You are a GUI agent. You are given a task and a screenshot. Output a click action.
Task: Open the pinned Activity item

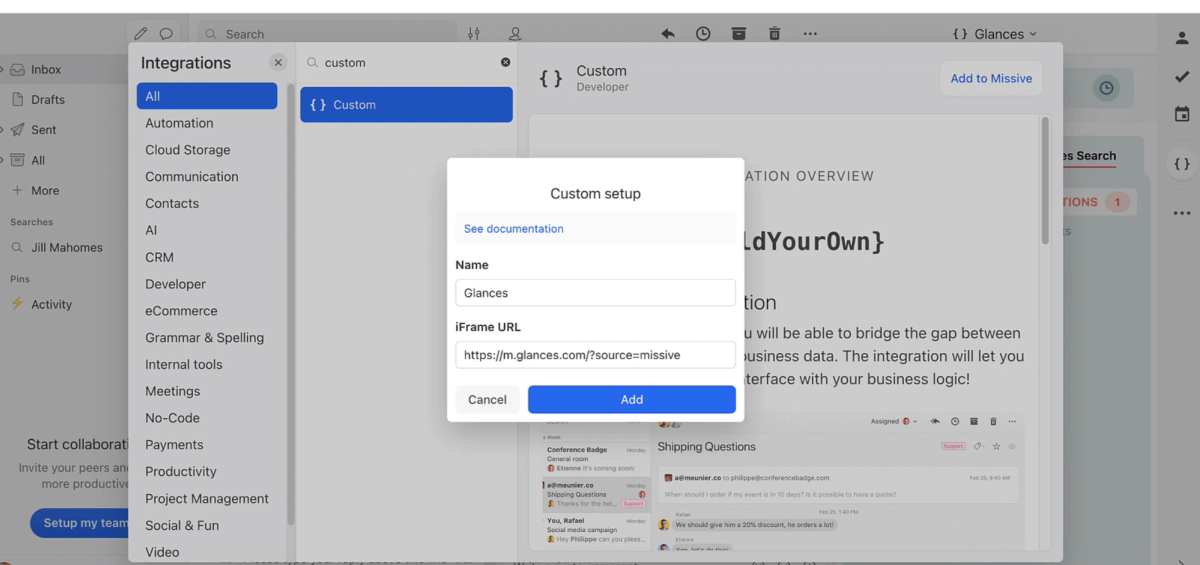pyautogui.click(x=51, y=305)
